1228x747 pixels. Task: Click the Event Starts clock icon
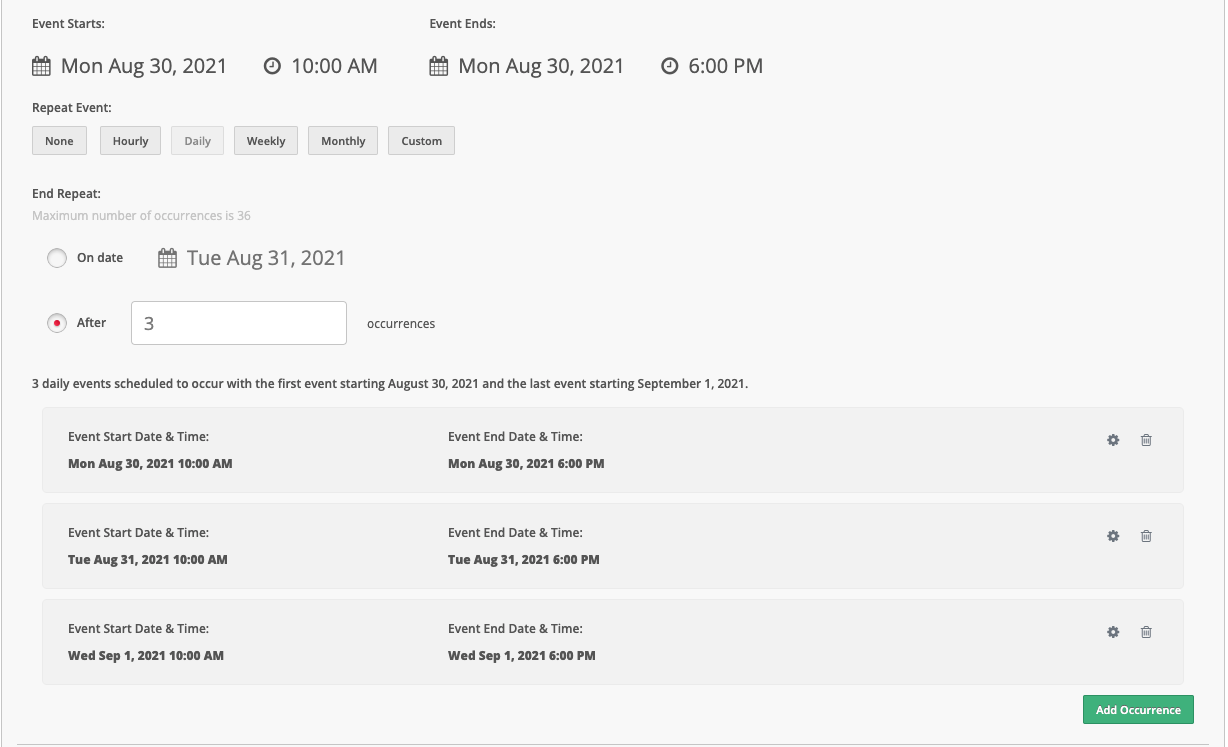tap(272, 67)
